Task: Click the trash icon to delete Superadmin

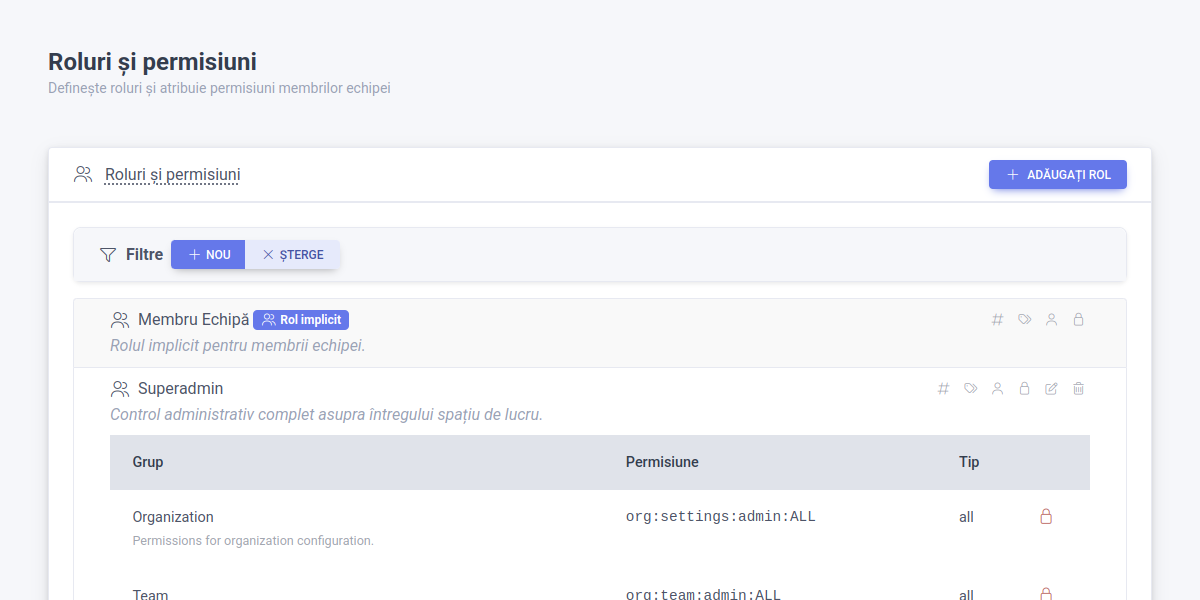Action: pyautogui.click(x=1078, y=388)
